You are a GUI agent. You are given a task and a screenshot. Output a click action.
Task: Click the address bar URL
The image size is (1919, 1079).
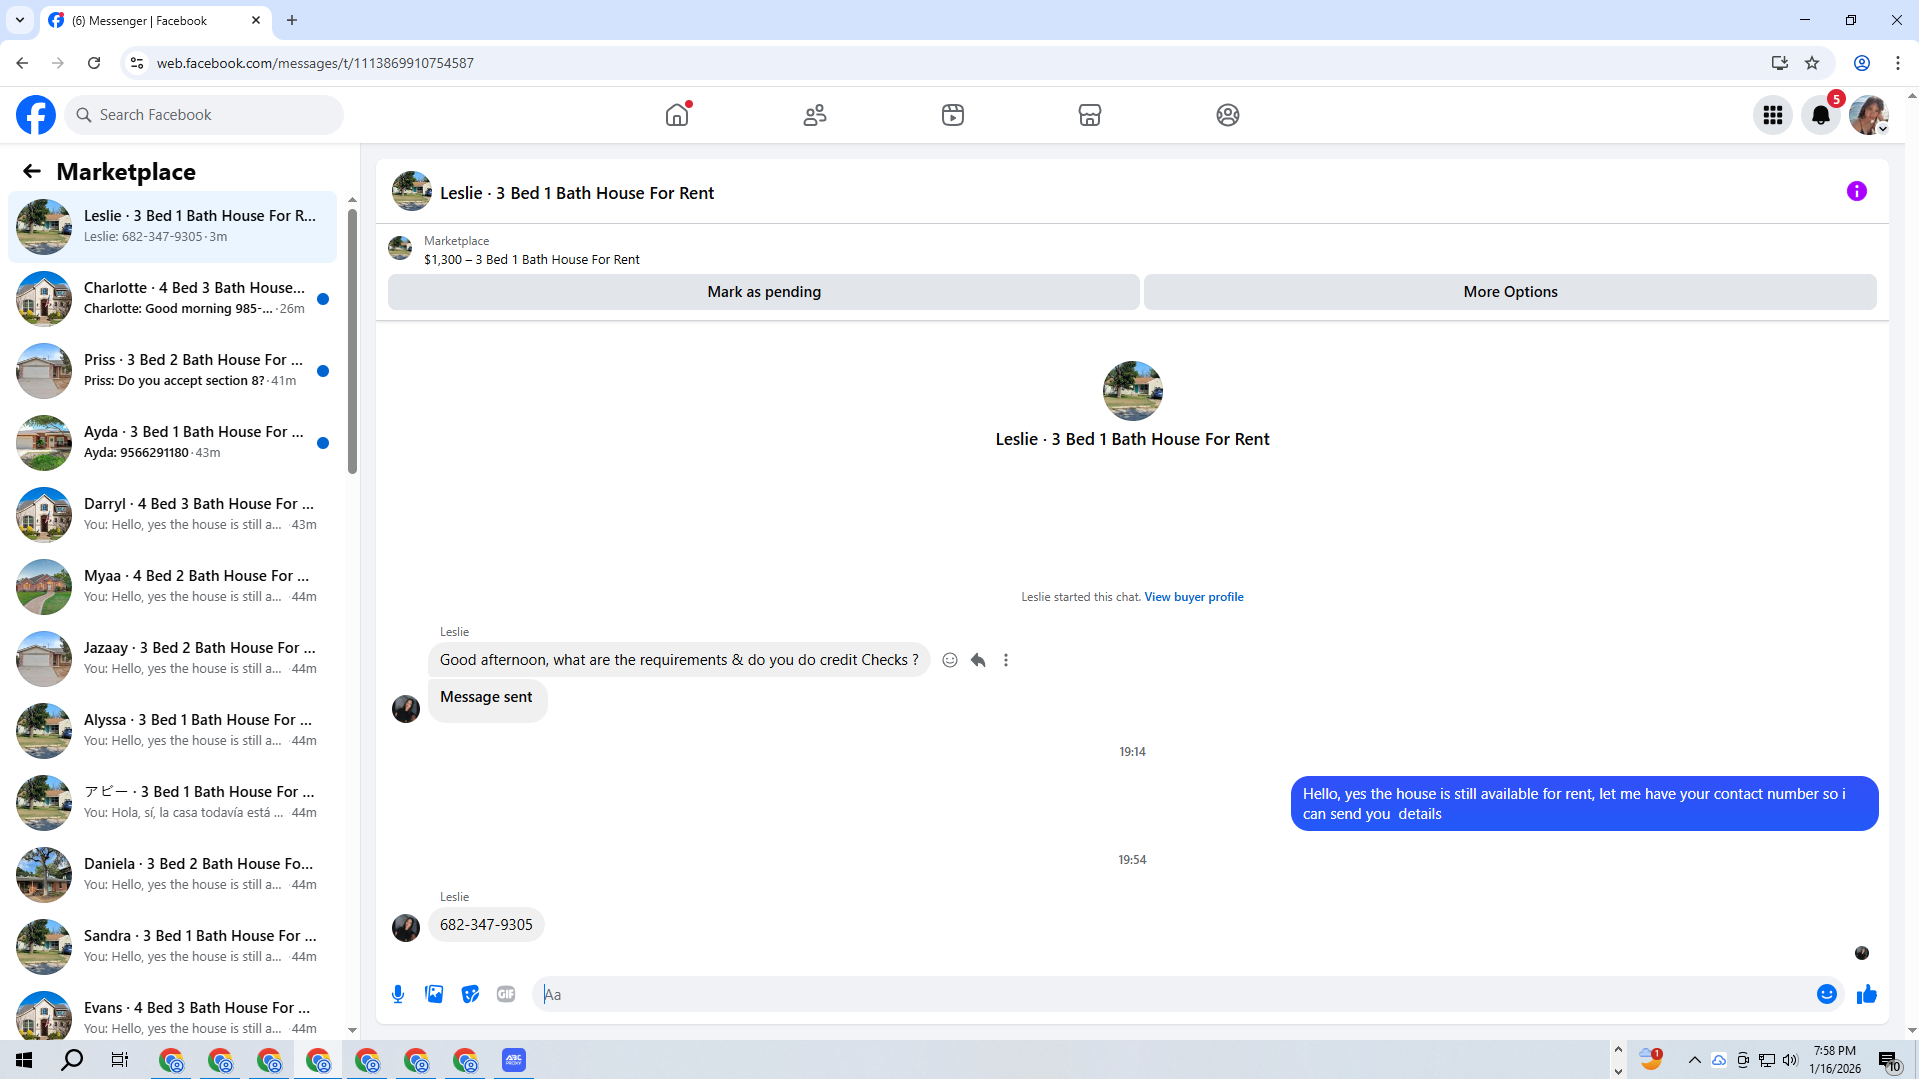pyautogui.click(x=315, y=63)
